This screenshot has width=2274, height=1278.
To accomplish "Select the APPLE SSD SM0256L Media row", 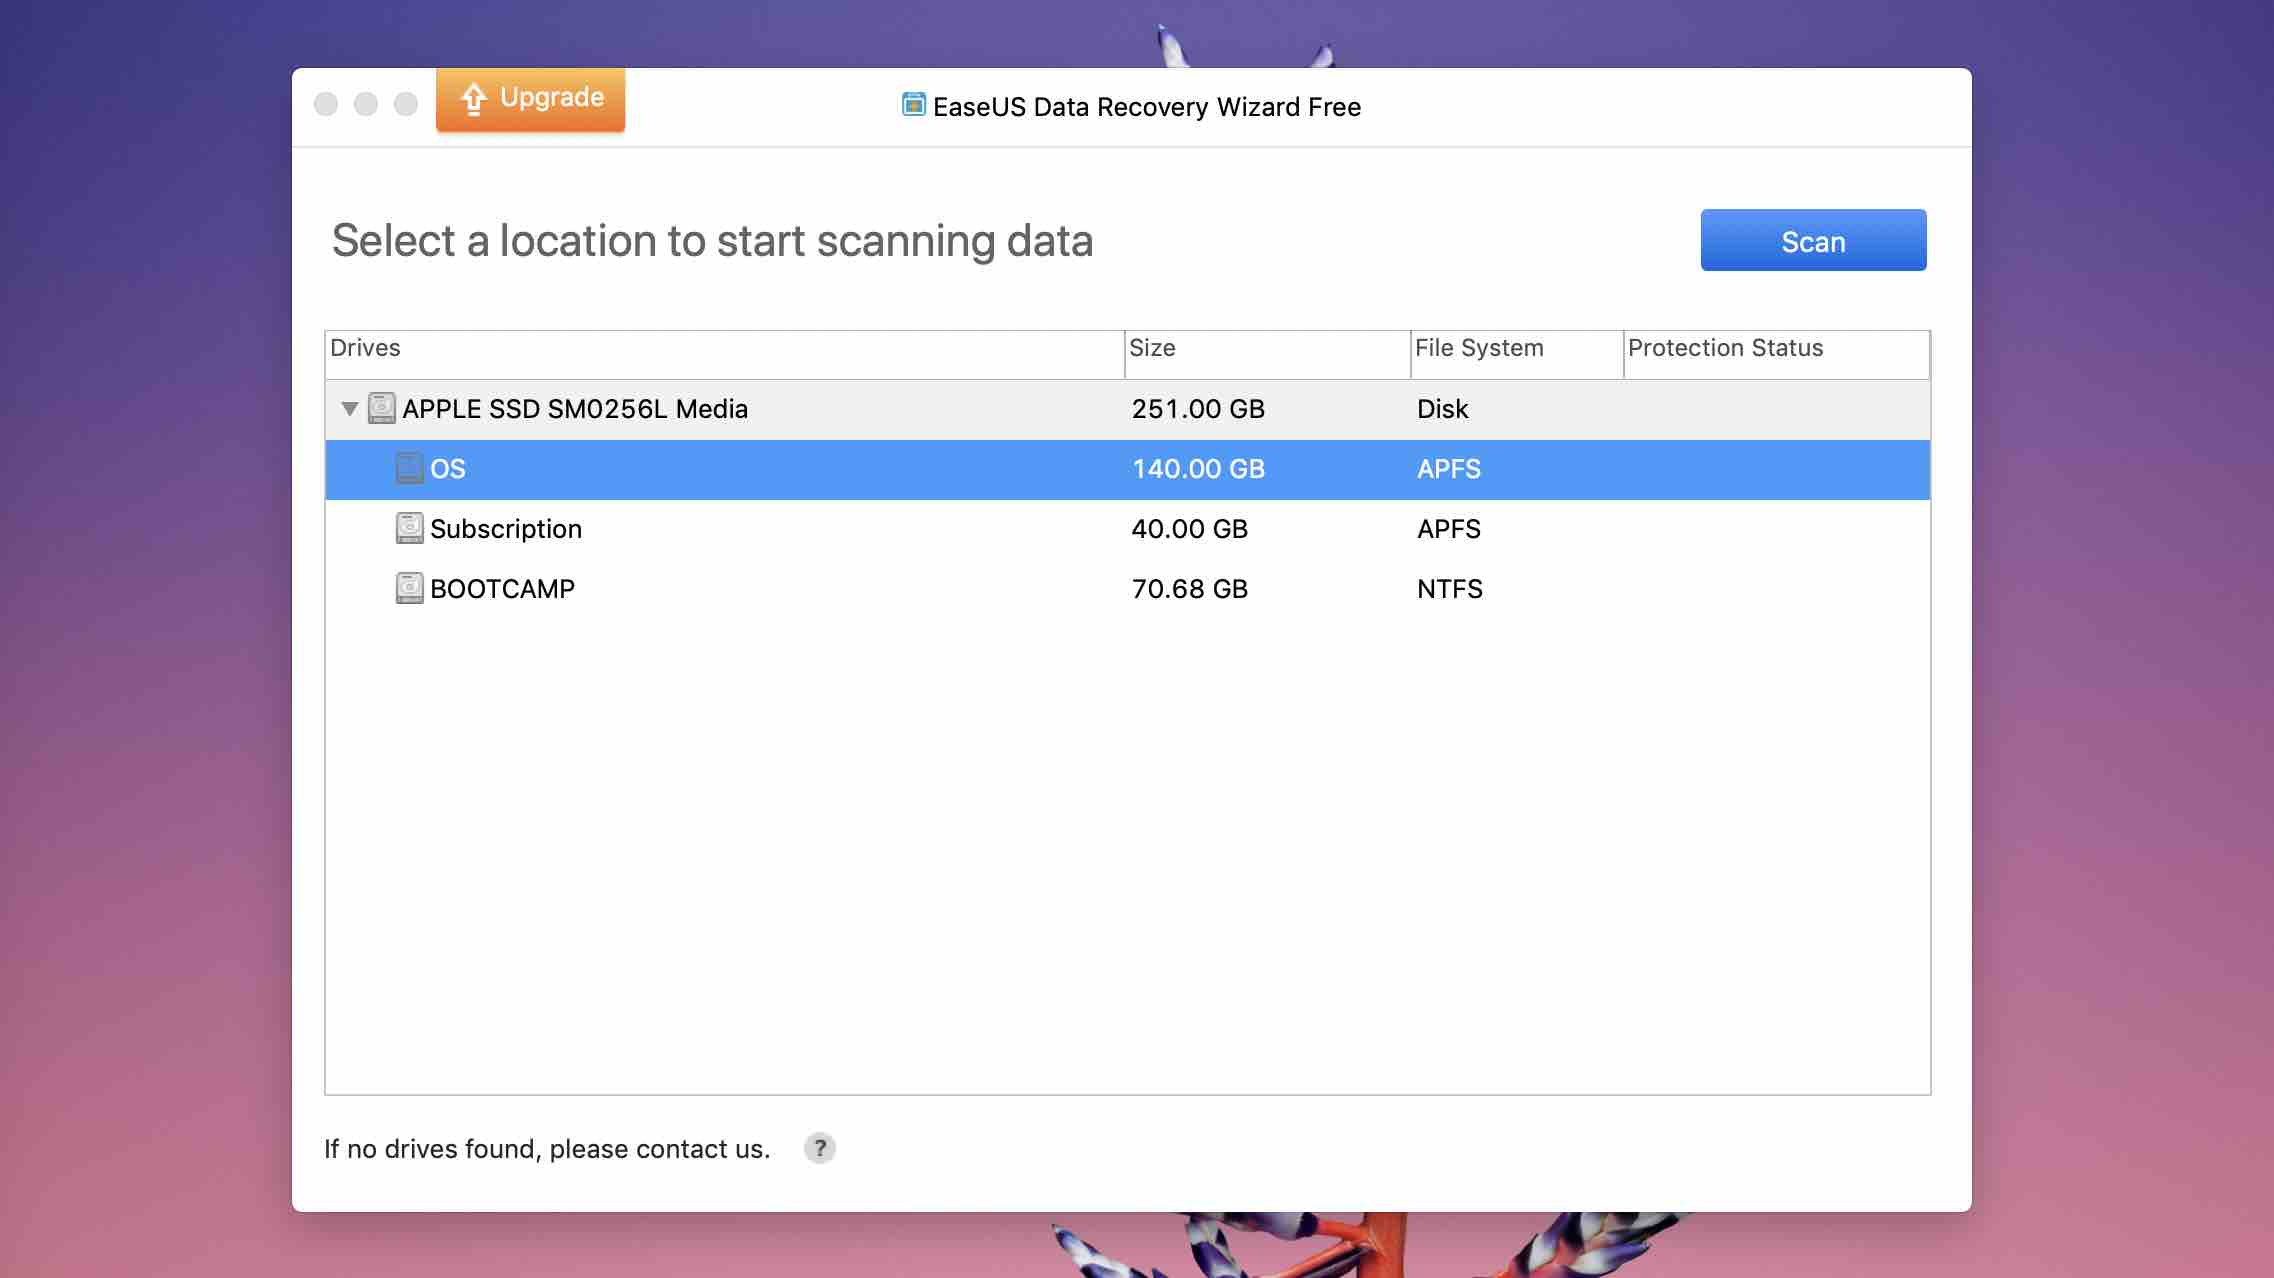I will click(1127, 409).
